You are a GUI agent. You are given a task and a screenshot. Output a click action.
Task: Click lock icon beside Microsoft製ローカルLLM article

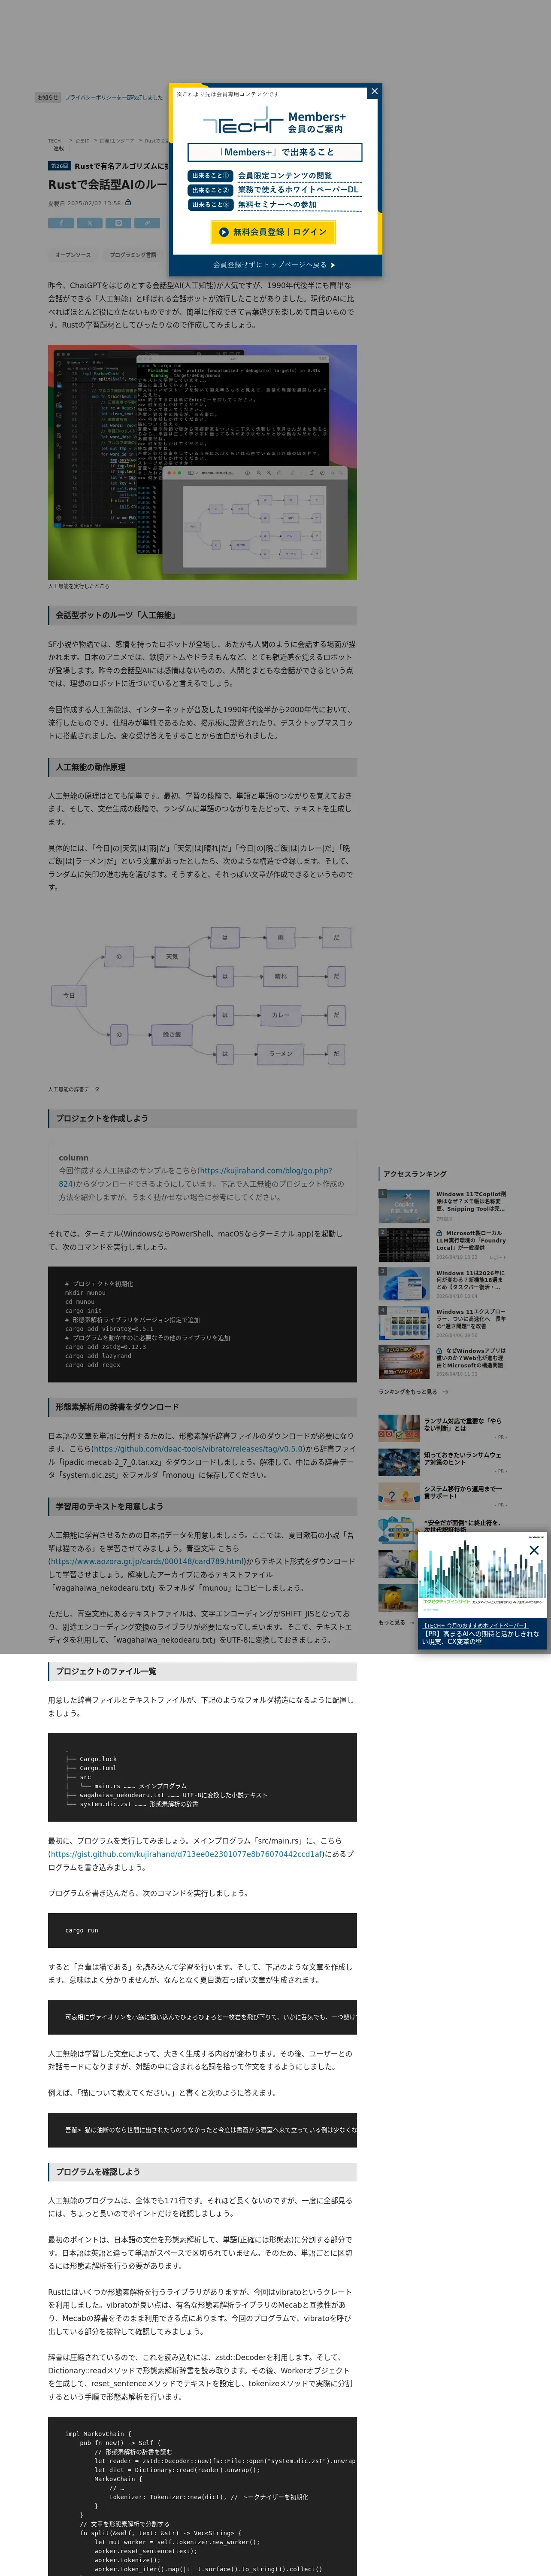[439, 1233]
